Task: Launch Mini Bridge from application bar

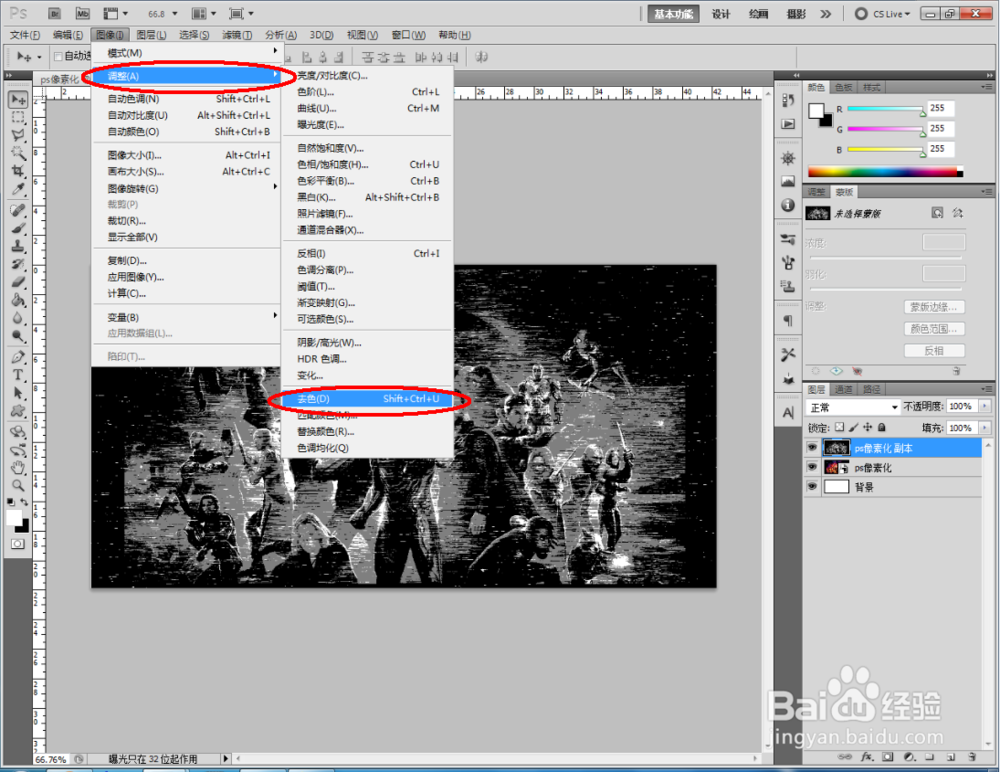Action: (82, 13)
